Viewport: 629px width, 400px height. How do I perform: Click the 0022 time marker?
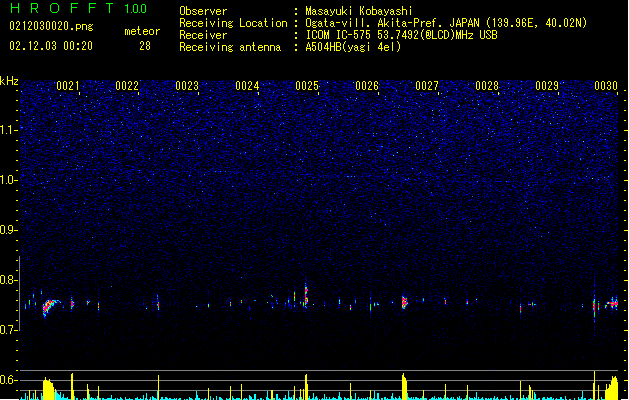127,86
